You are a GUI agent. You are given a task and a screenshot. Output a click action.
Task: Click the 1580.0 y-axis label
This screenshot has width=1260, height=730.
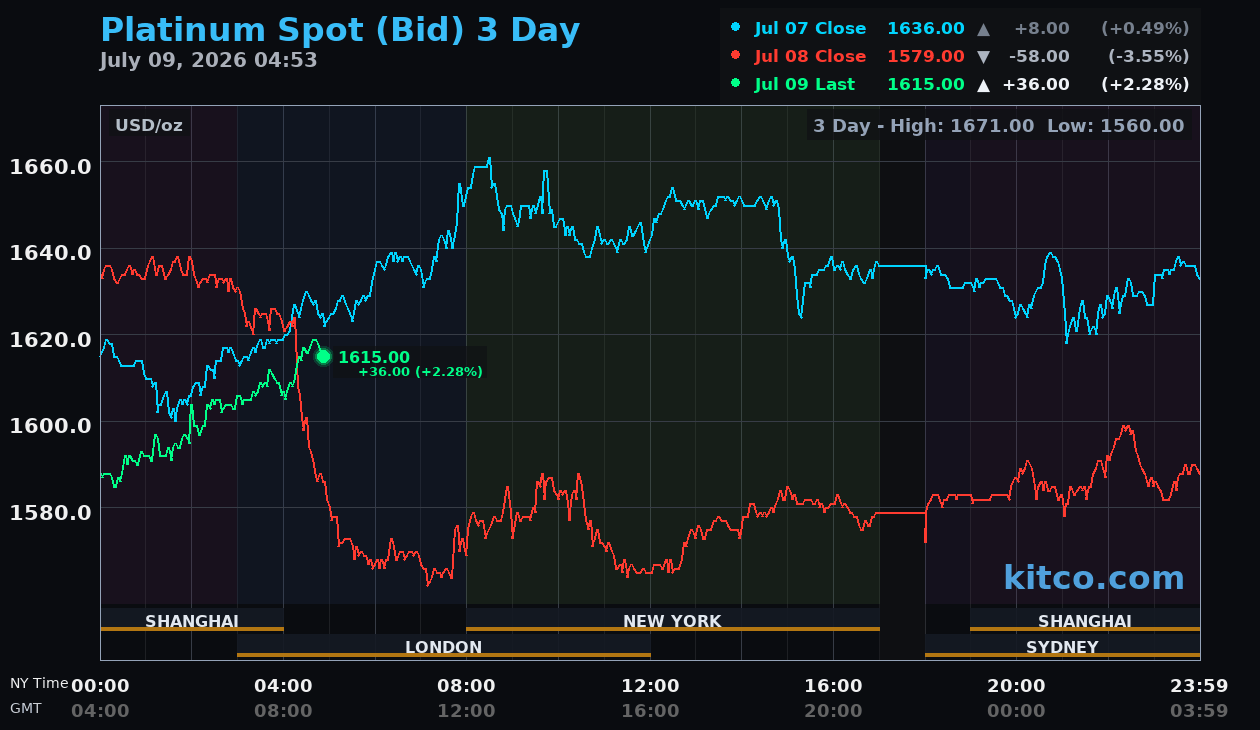pos(50,512)
